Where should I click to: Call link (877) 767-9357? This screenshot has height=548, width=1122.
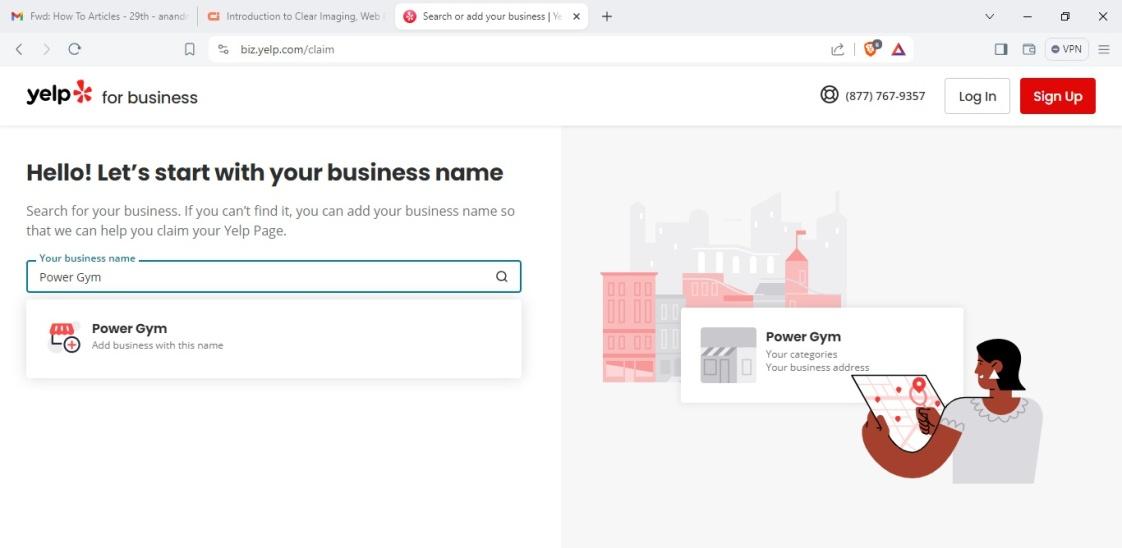pos(884,96)
